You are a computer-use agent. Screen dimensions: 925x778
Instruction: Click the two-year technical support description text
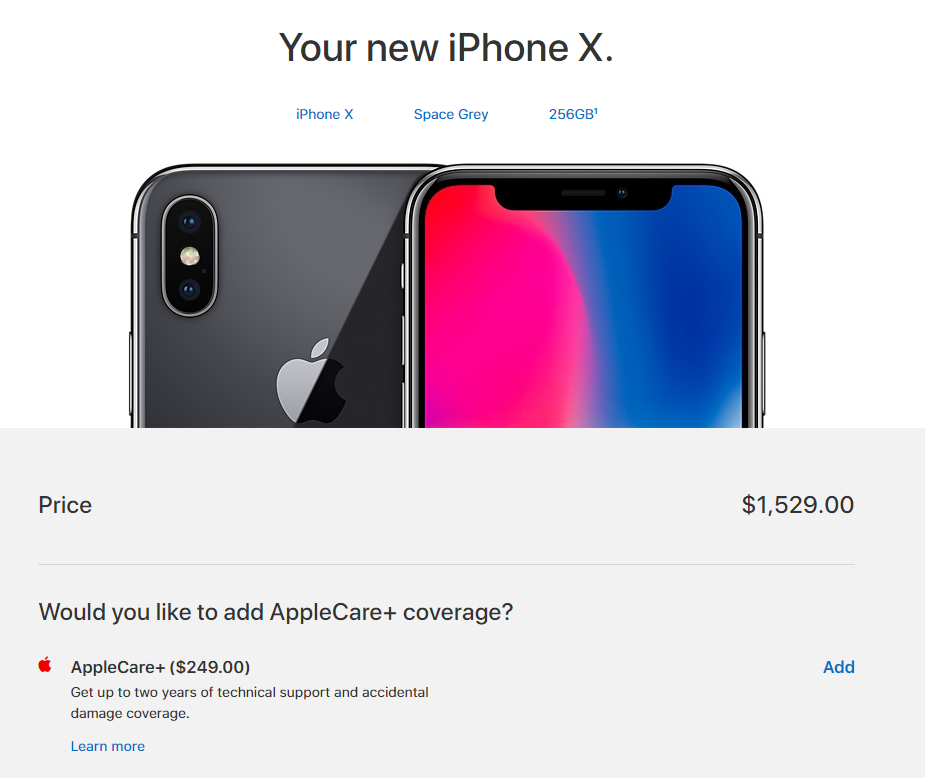pos(250,703)
